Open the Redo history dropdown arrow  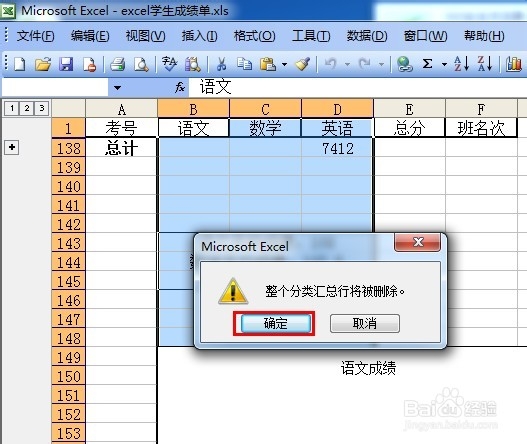381,64
